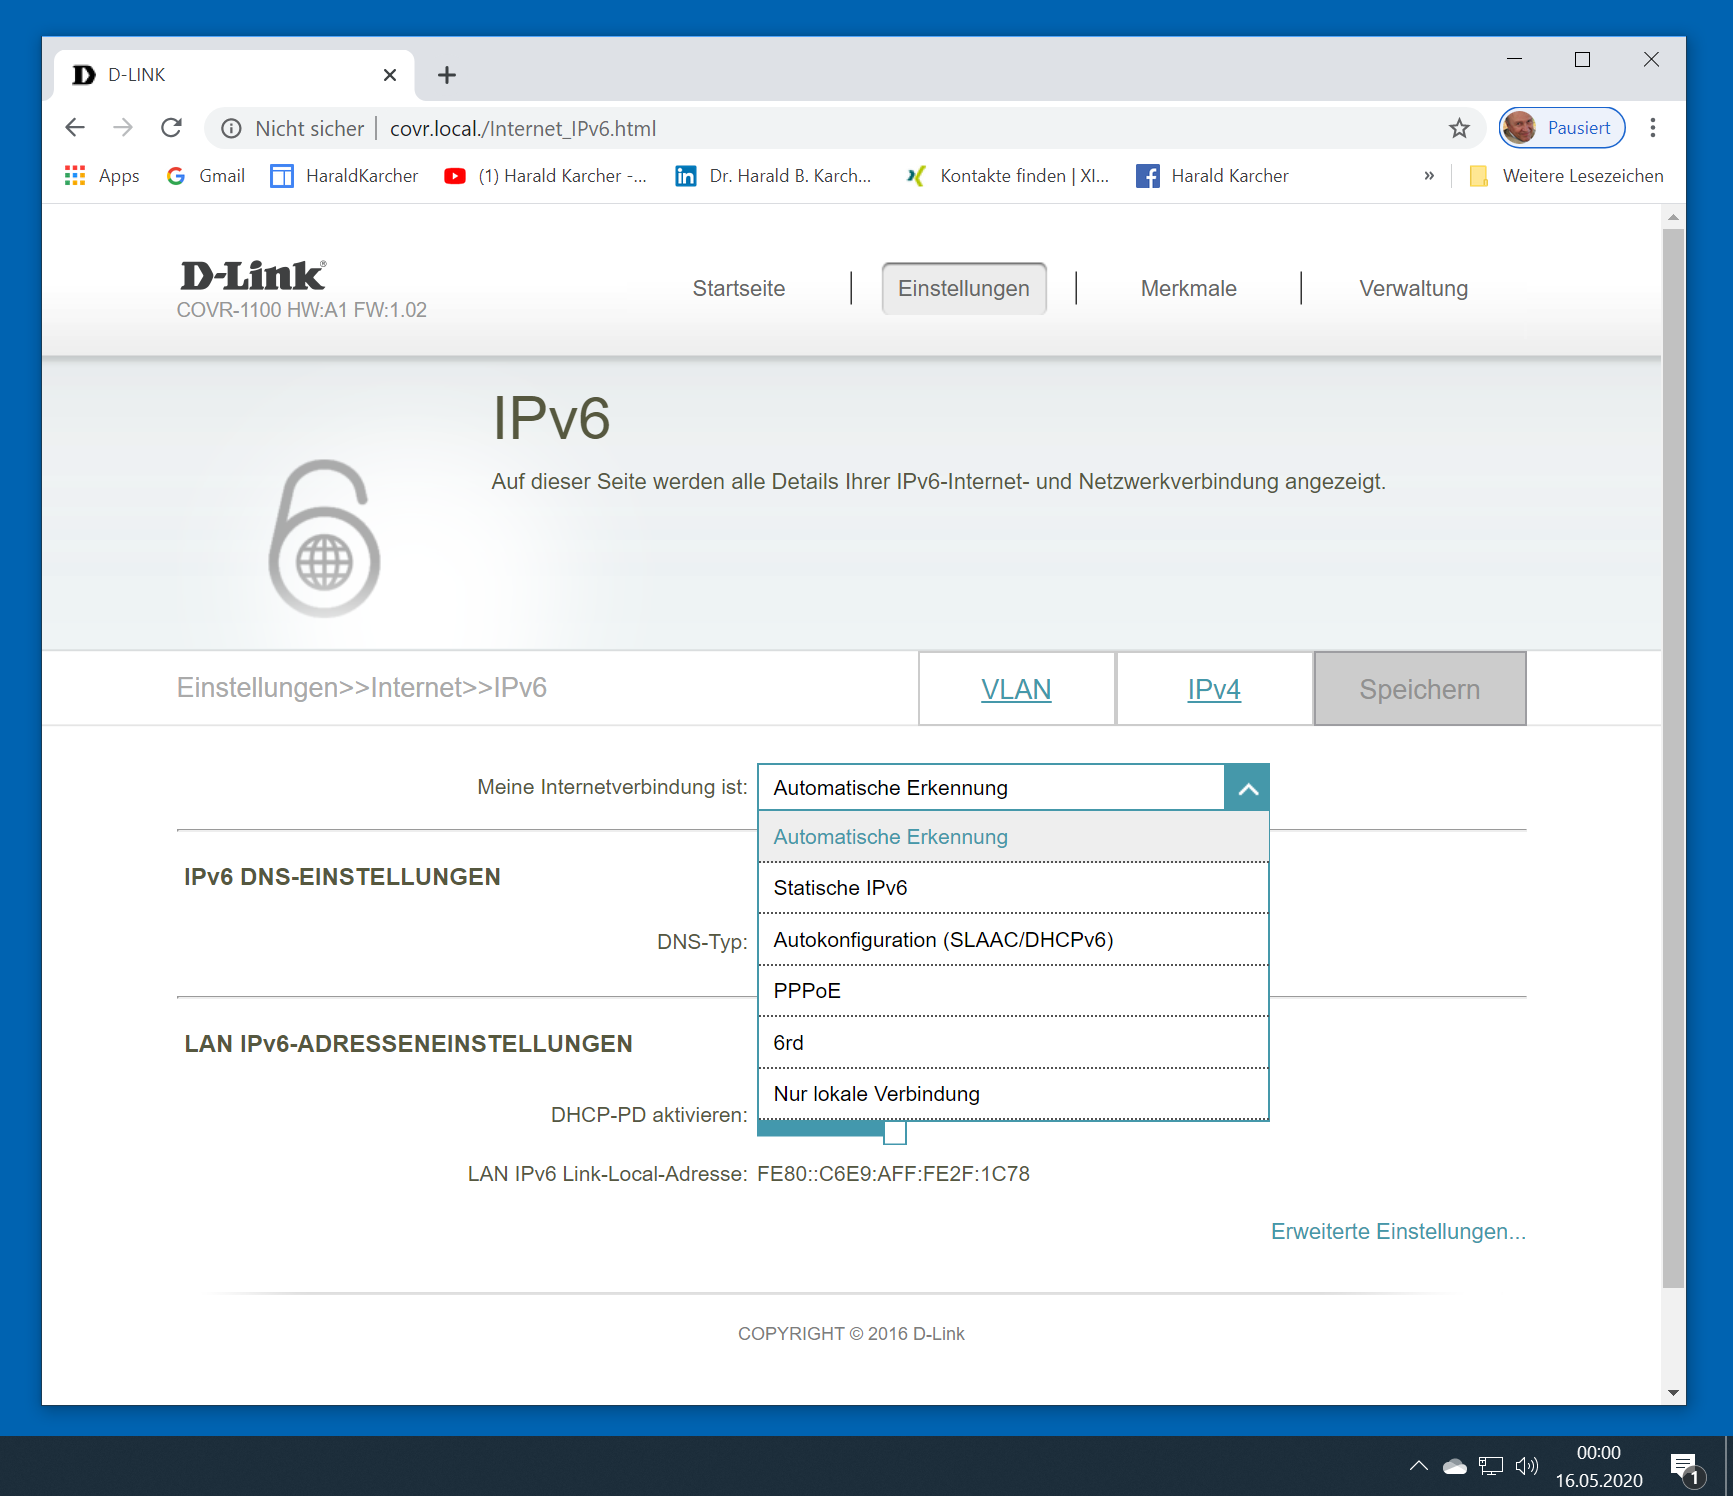Click the browser forward arrow
This screenshot has width=1733, height=1496.
123,128
